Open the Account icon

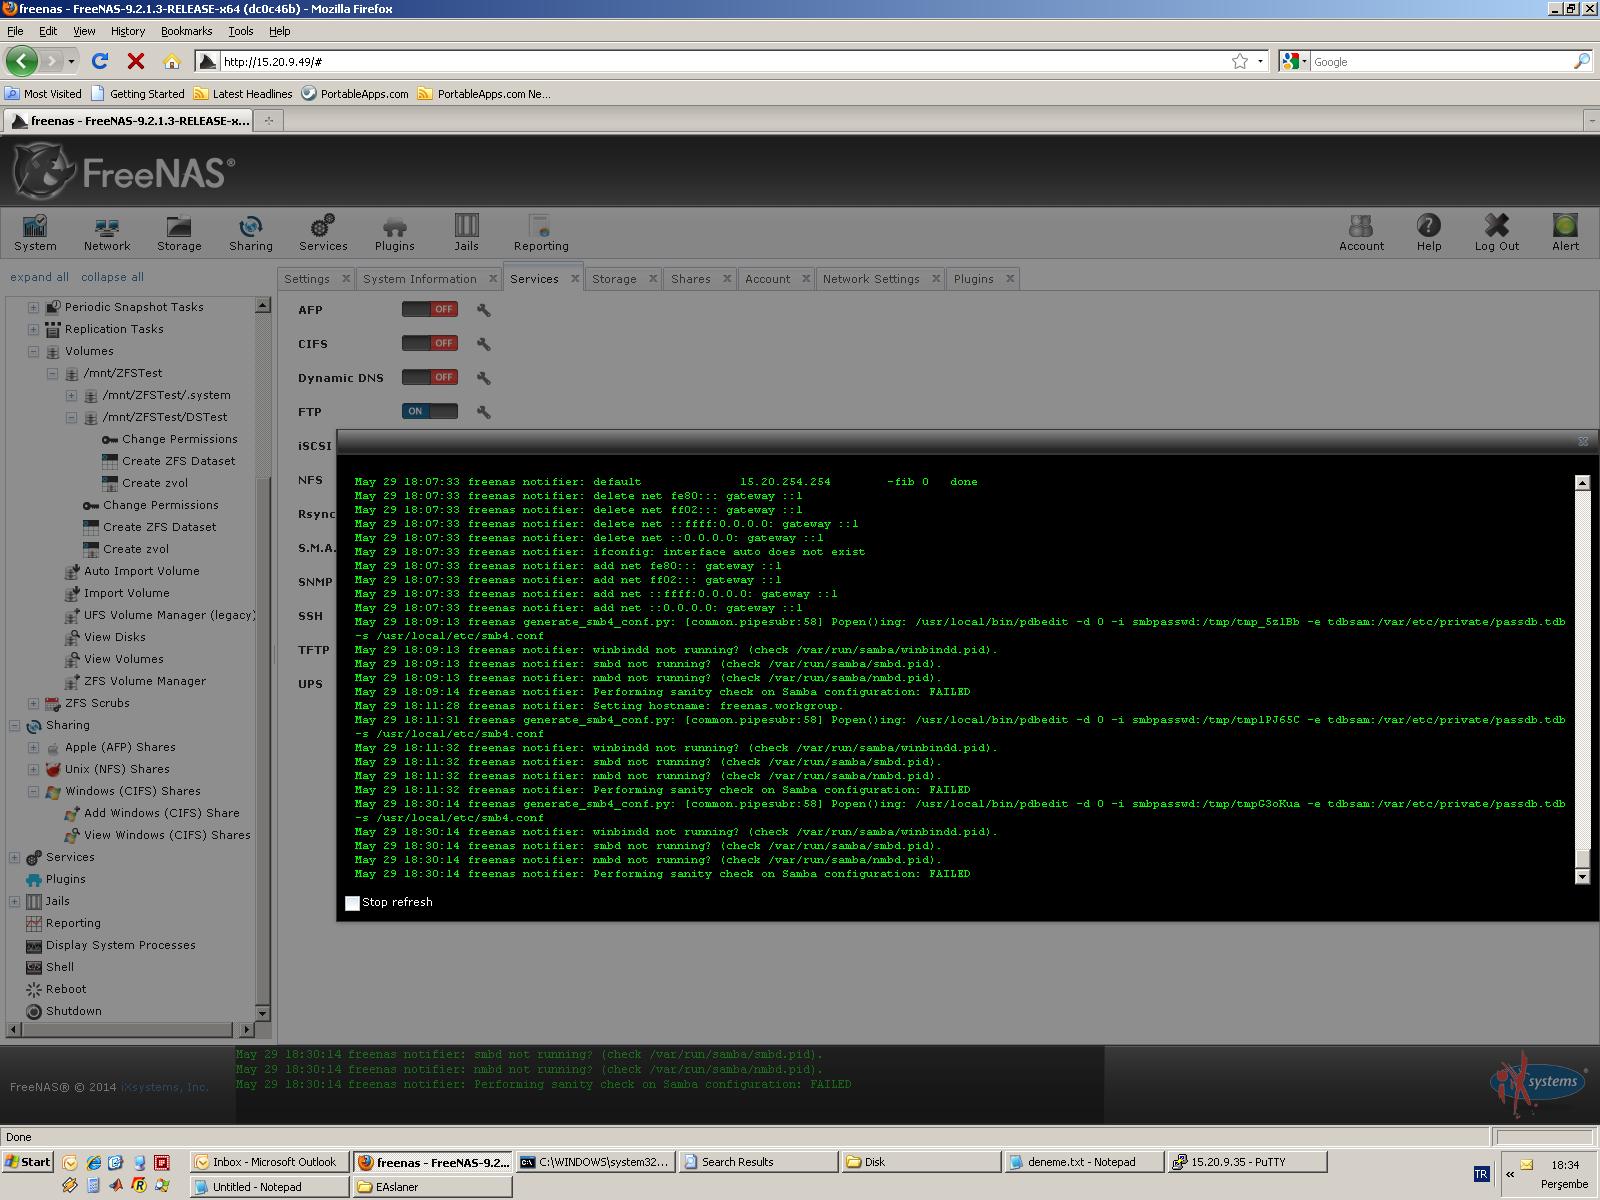(1361, 232)
